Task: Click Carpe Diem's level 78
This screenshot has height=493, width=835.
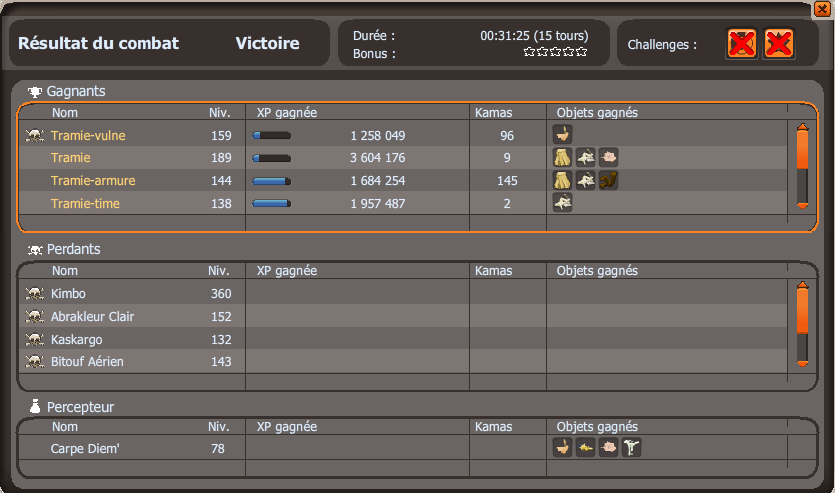Action: [x=217, y=449]
